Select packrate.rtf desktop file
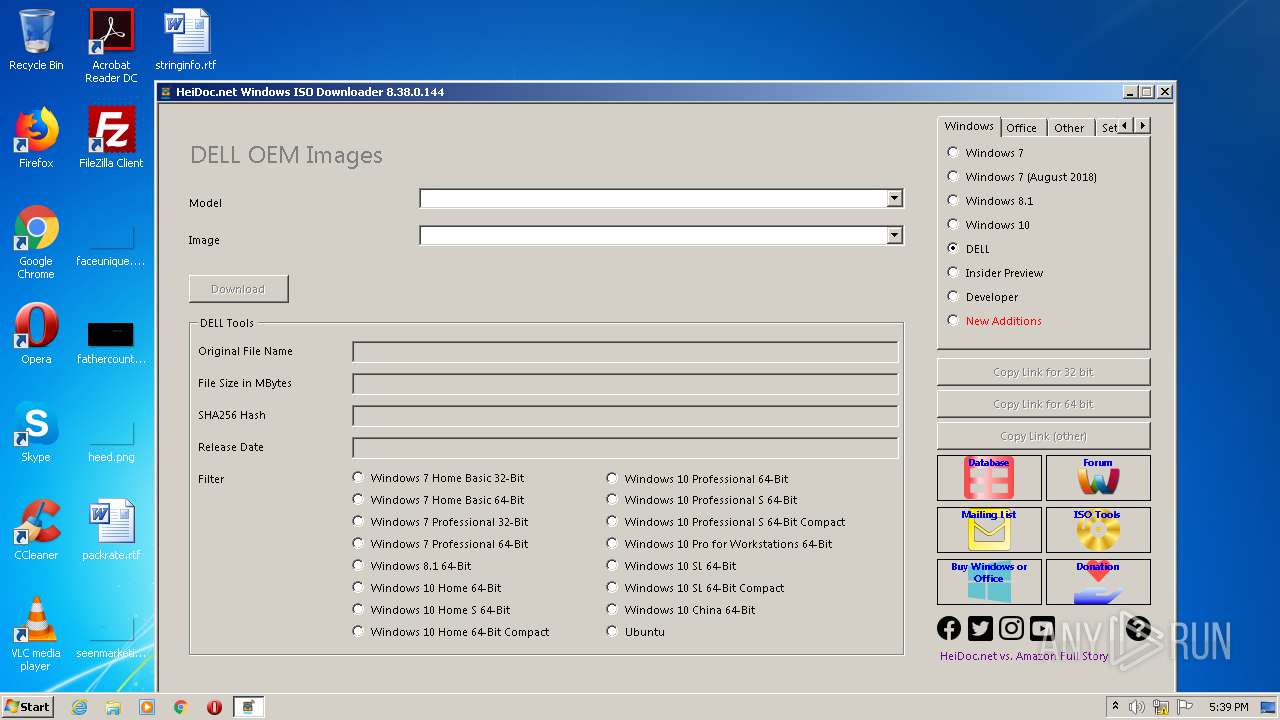This screenshot has width=1280, height=720. (x=111, y=530)
